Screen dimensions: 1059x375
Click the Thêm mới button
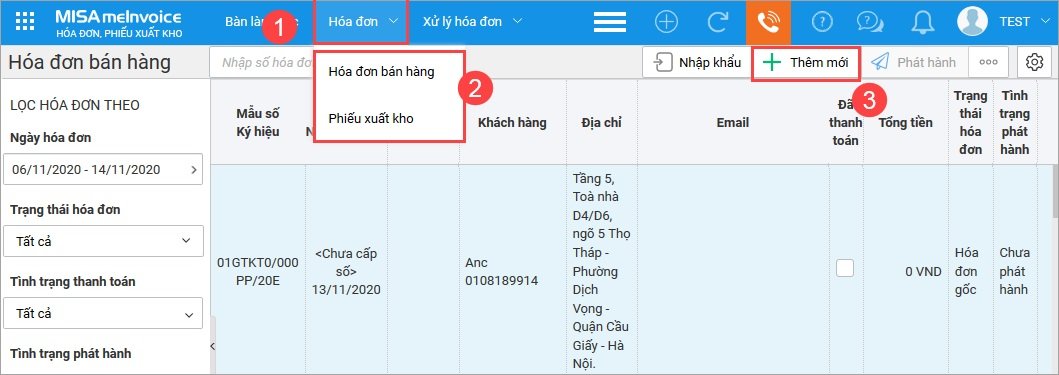806,63
